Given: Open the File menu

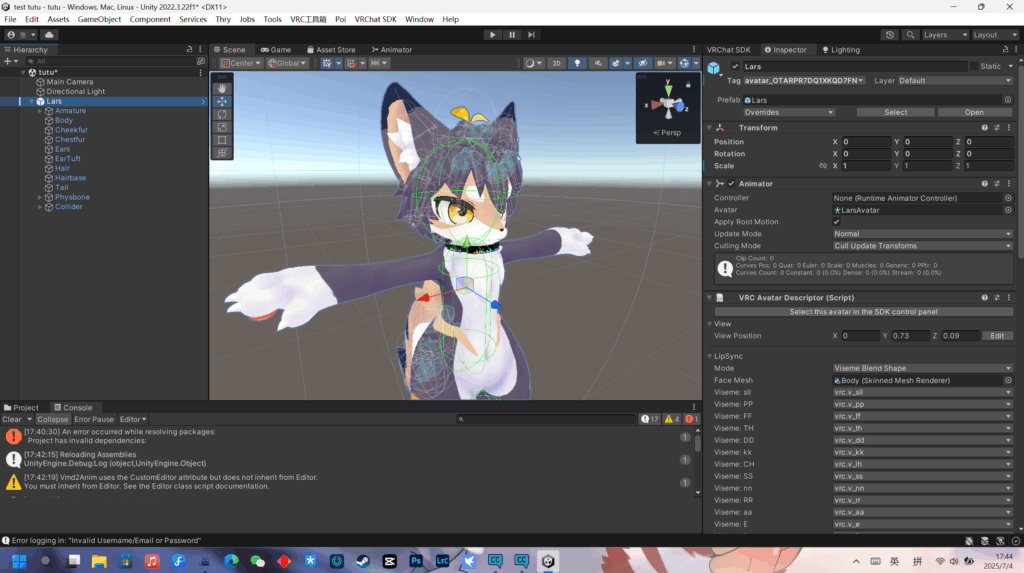Looking at the screenshot, I should [x=10, y=19].
